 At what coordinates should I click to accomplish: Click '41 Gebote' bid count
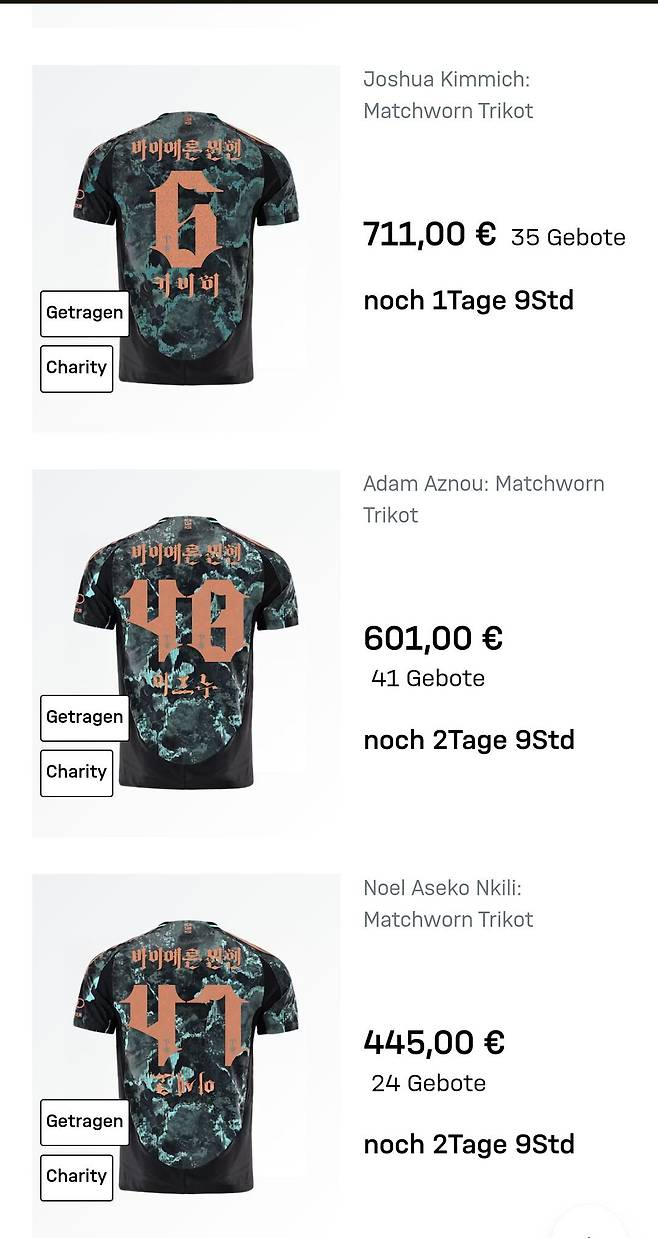pyautogui.click(x=428, y=678)
